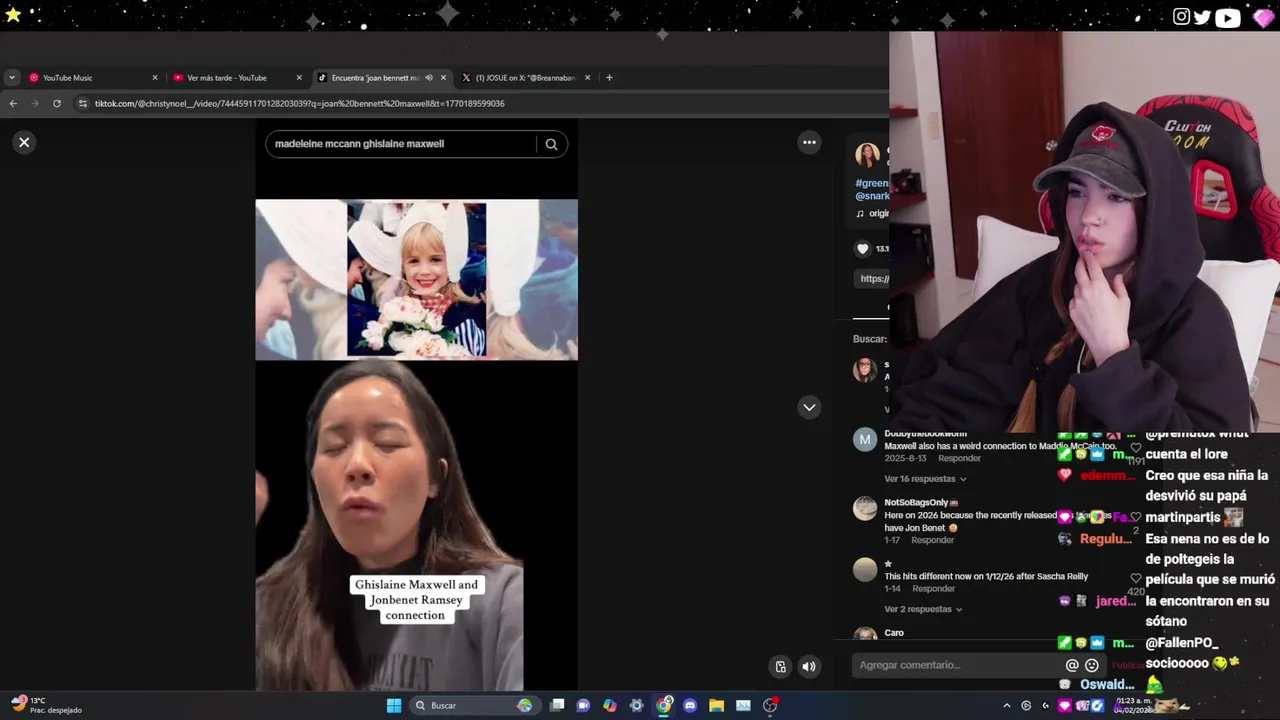Open the emoji picker in comment box
Image resolution: width=1280 pixels, height=720 pixels.
[x=1092, y=665]
